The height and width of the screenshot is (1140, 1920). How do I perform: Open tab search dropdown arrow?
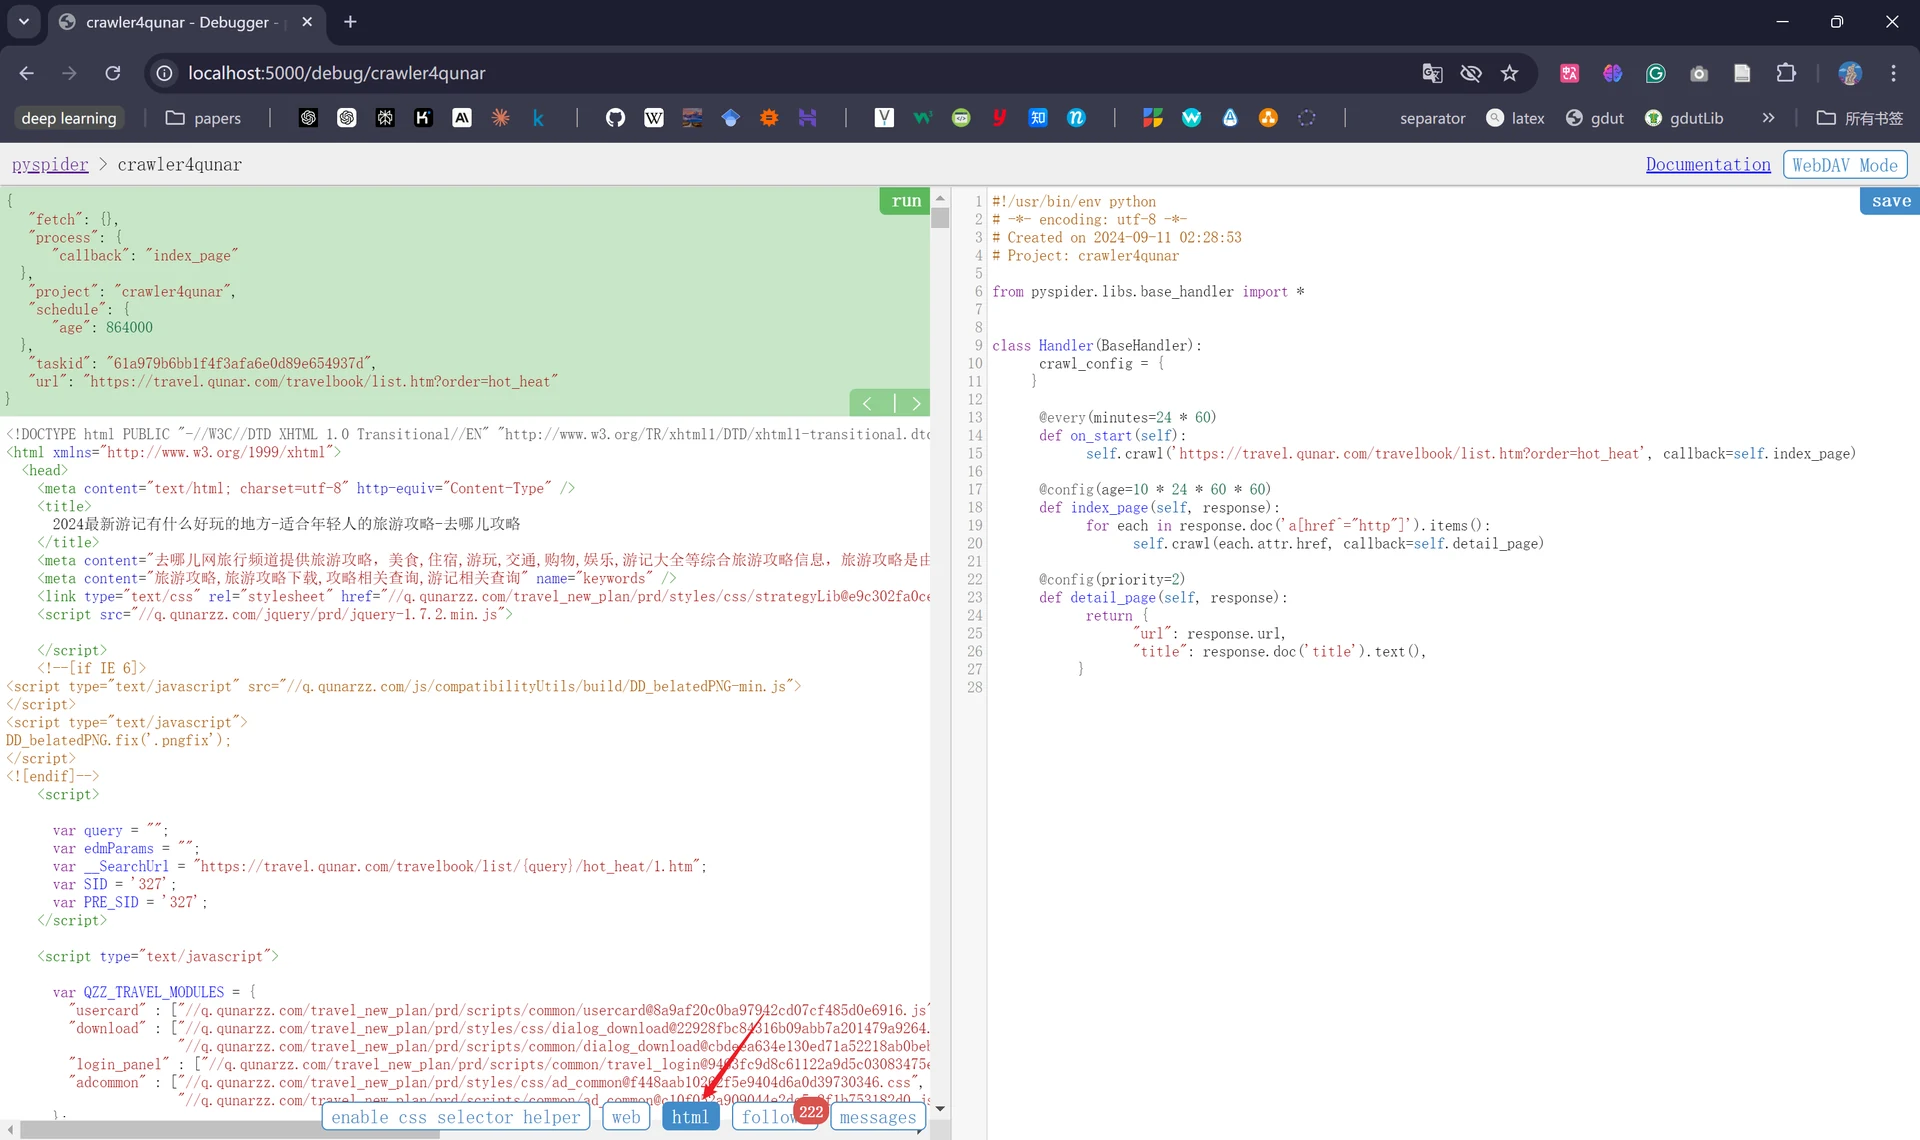24,21
